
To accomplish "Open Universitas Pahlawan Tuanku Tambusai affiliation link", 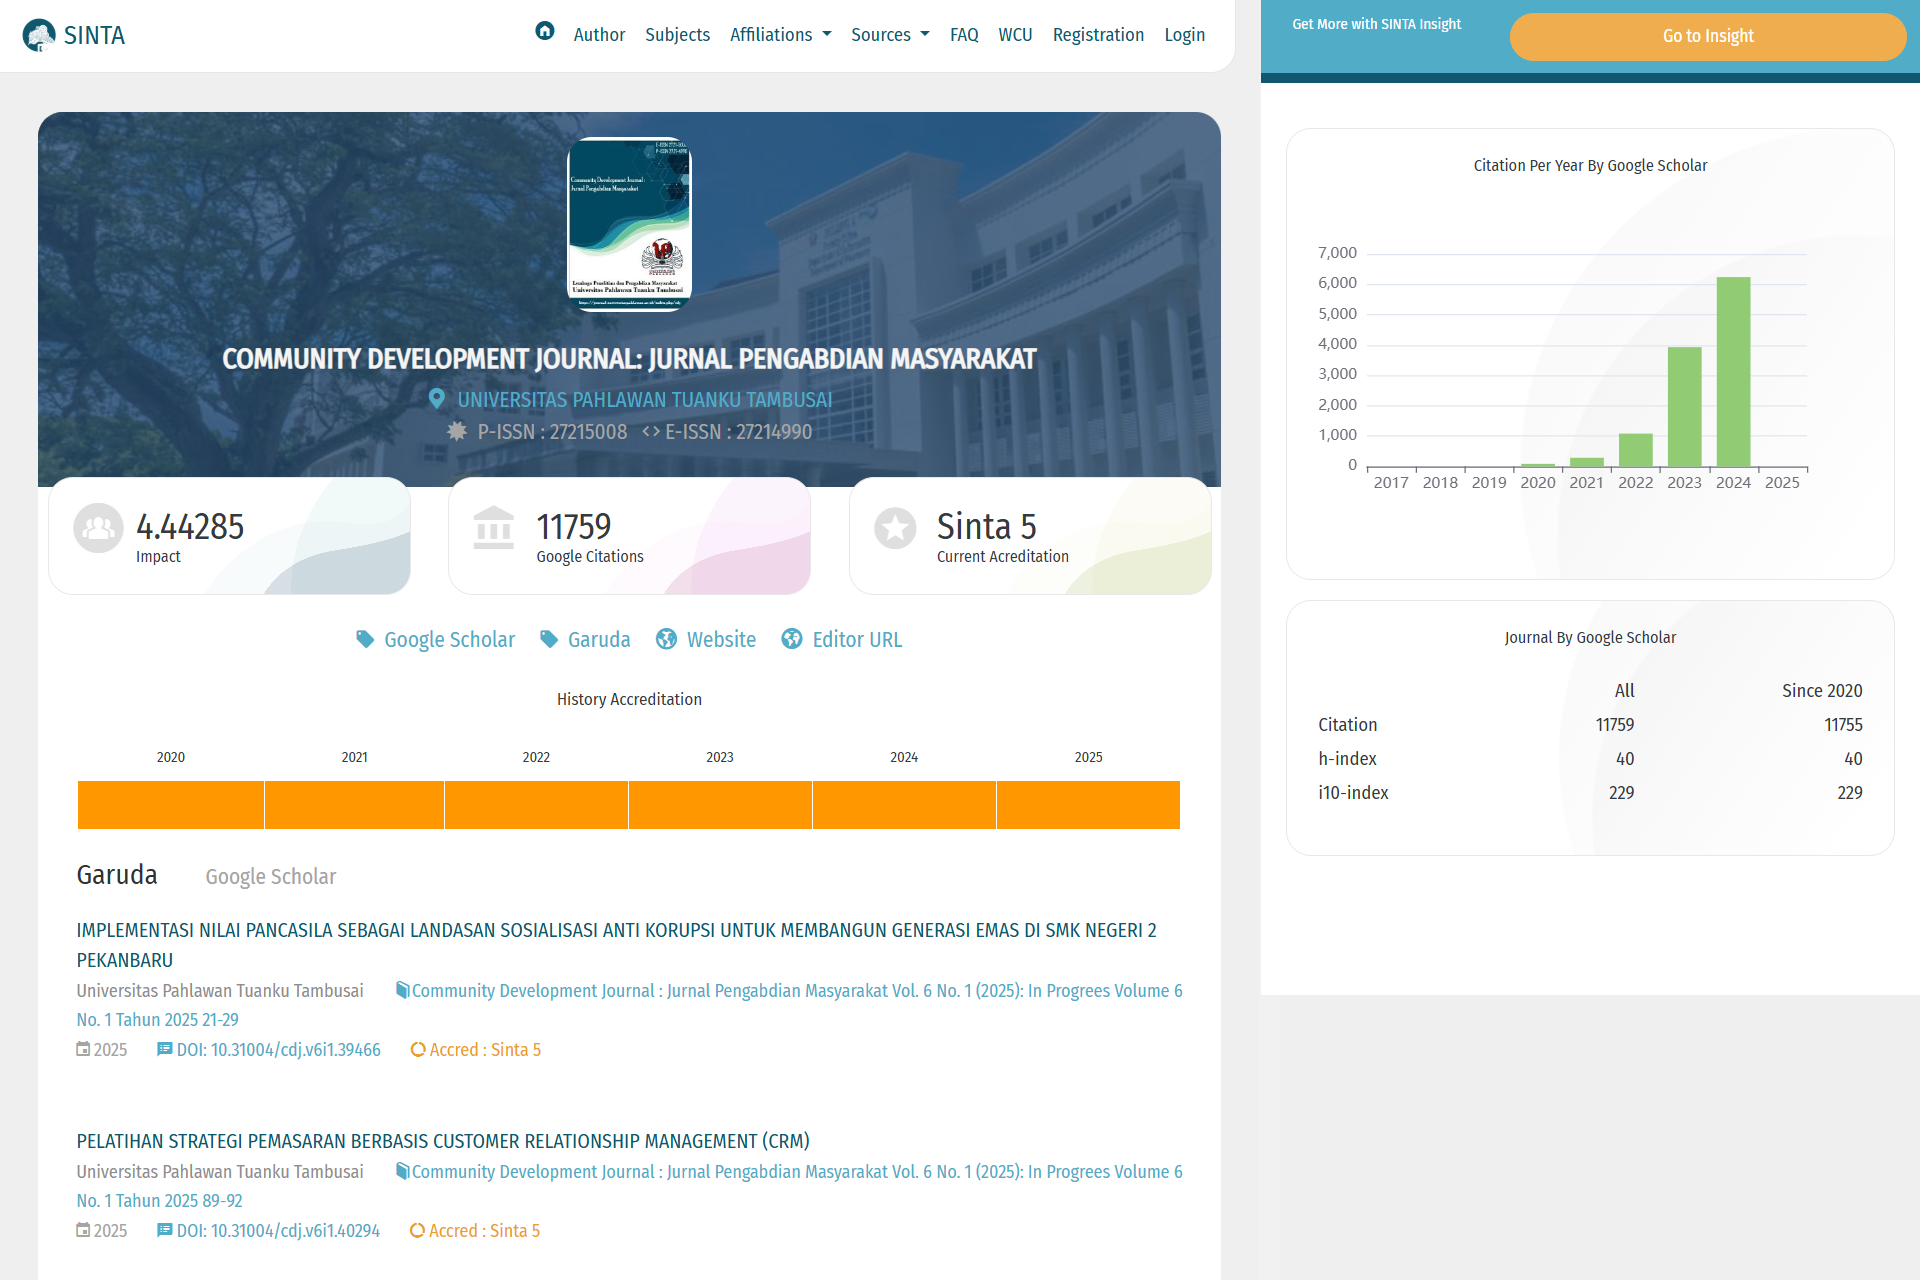I will 644,400.
